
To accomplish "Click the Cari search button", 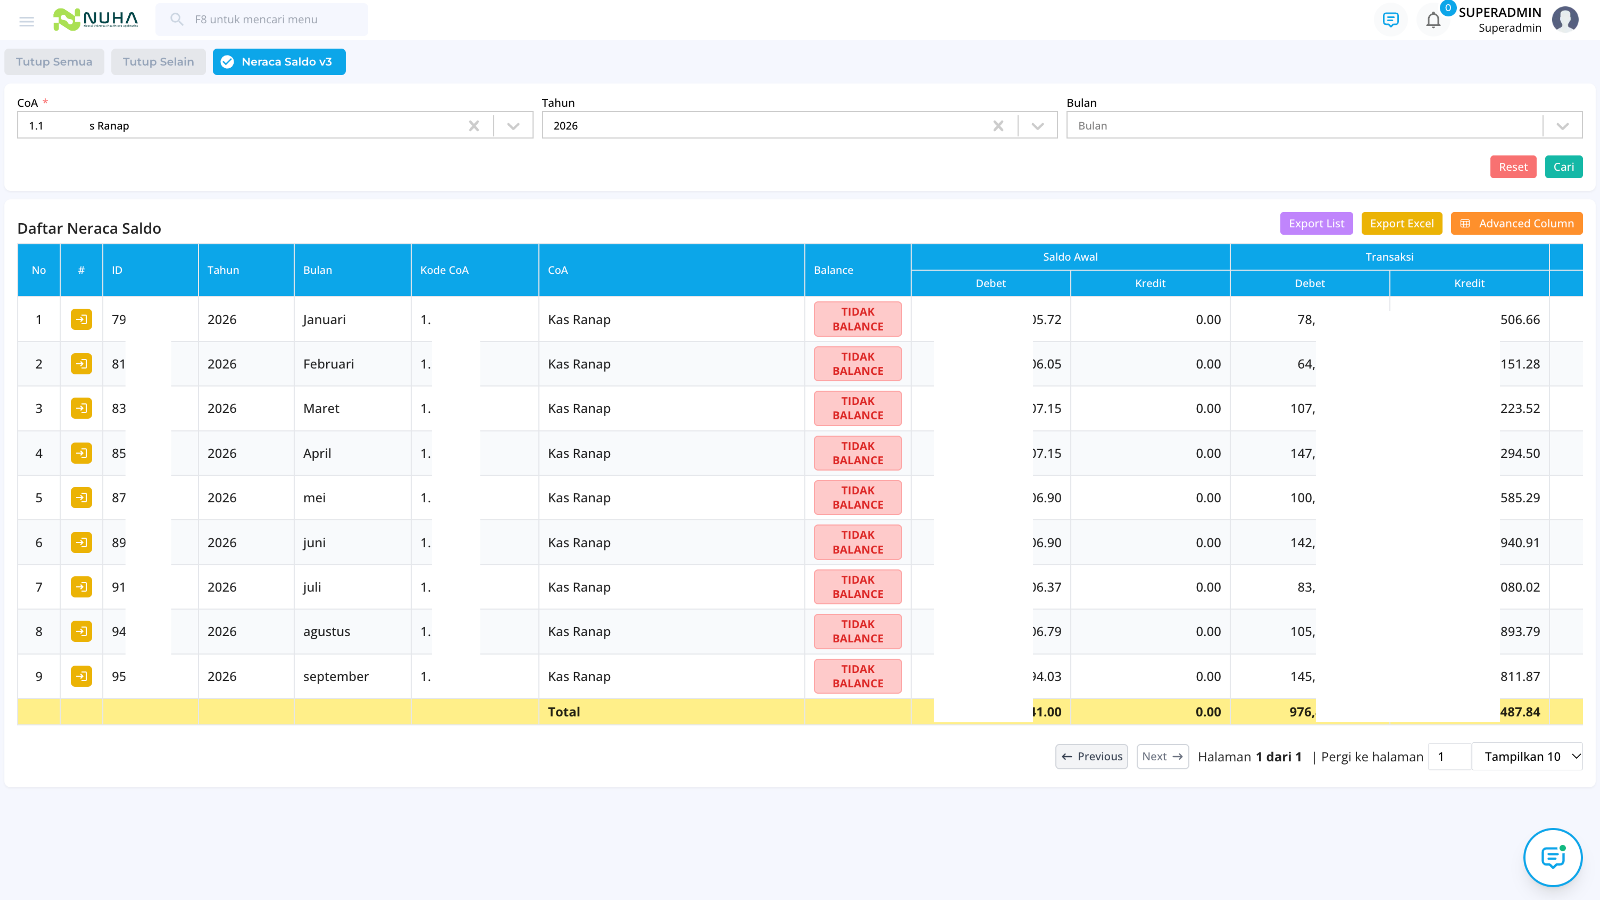I will (x=1564, y=167).
